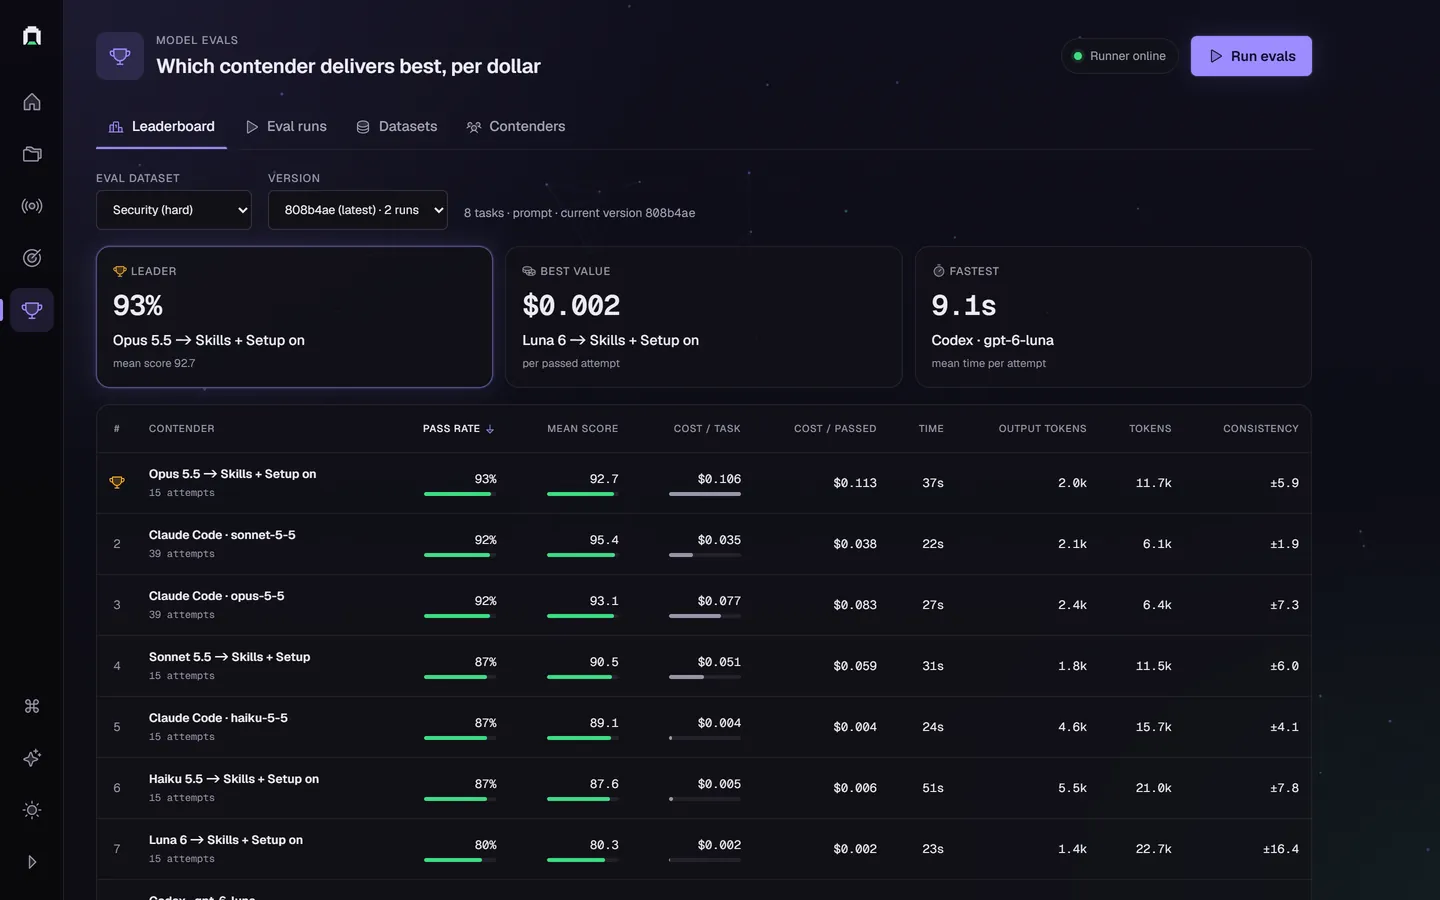This screenshot has height=900, width=1440.
Task: Click cost bar for Claude Code opus-5-5 row
Action: click(705, 616)
